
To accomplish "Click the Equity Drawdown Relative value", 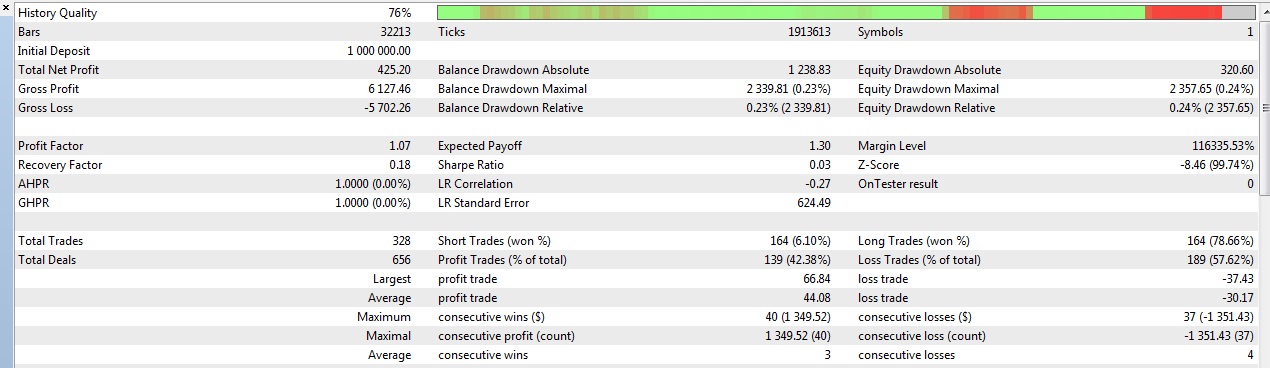I will pyautogui.click(x=1211, y=108).
